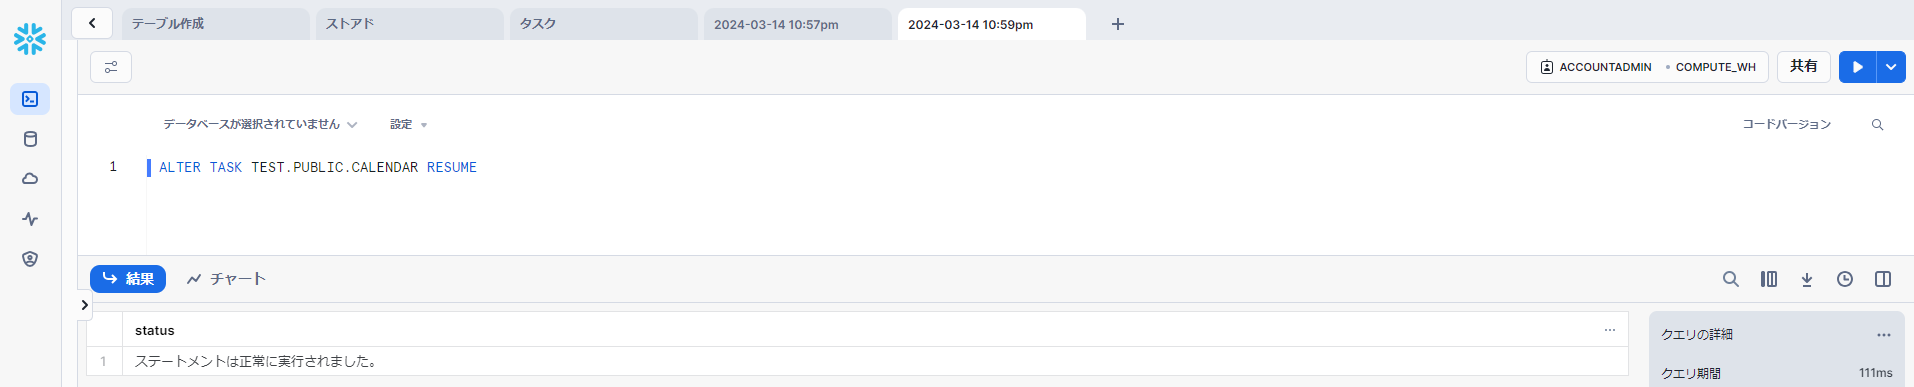Toggle the query details side panel
Screen dimensions: 1914x387
[1883, 279]
